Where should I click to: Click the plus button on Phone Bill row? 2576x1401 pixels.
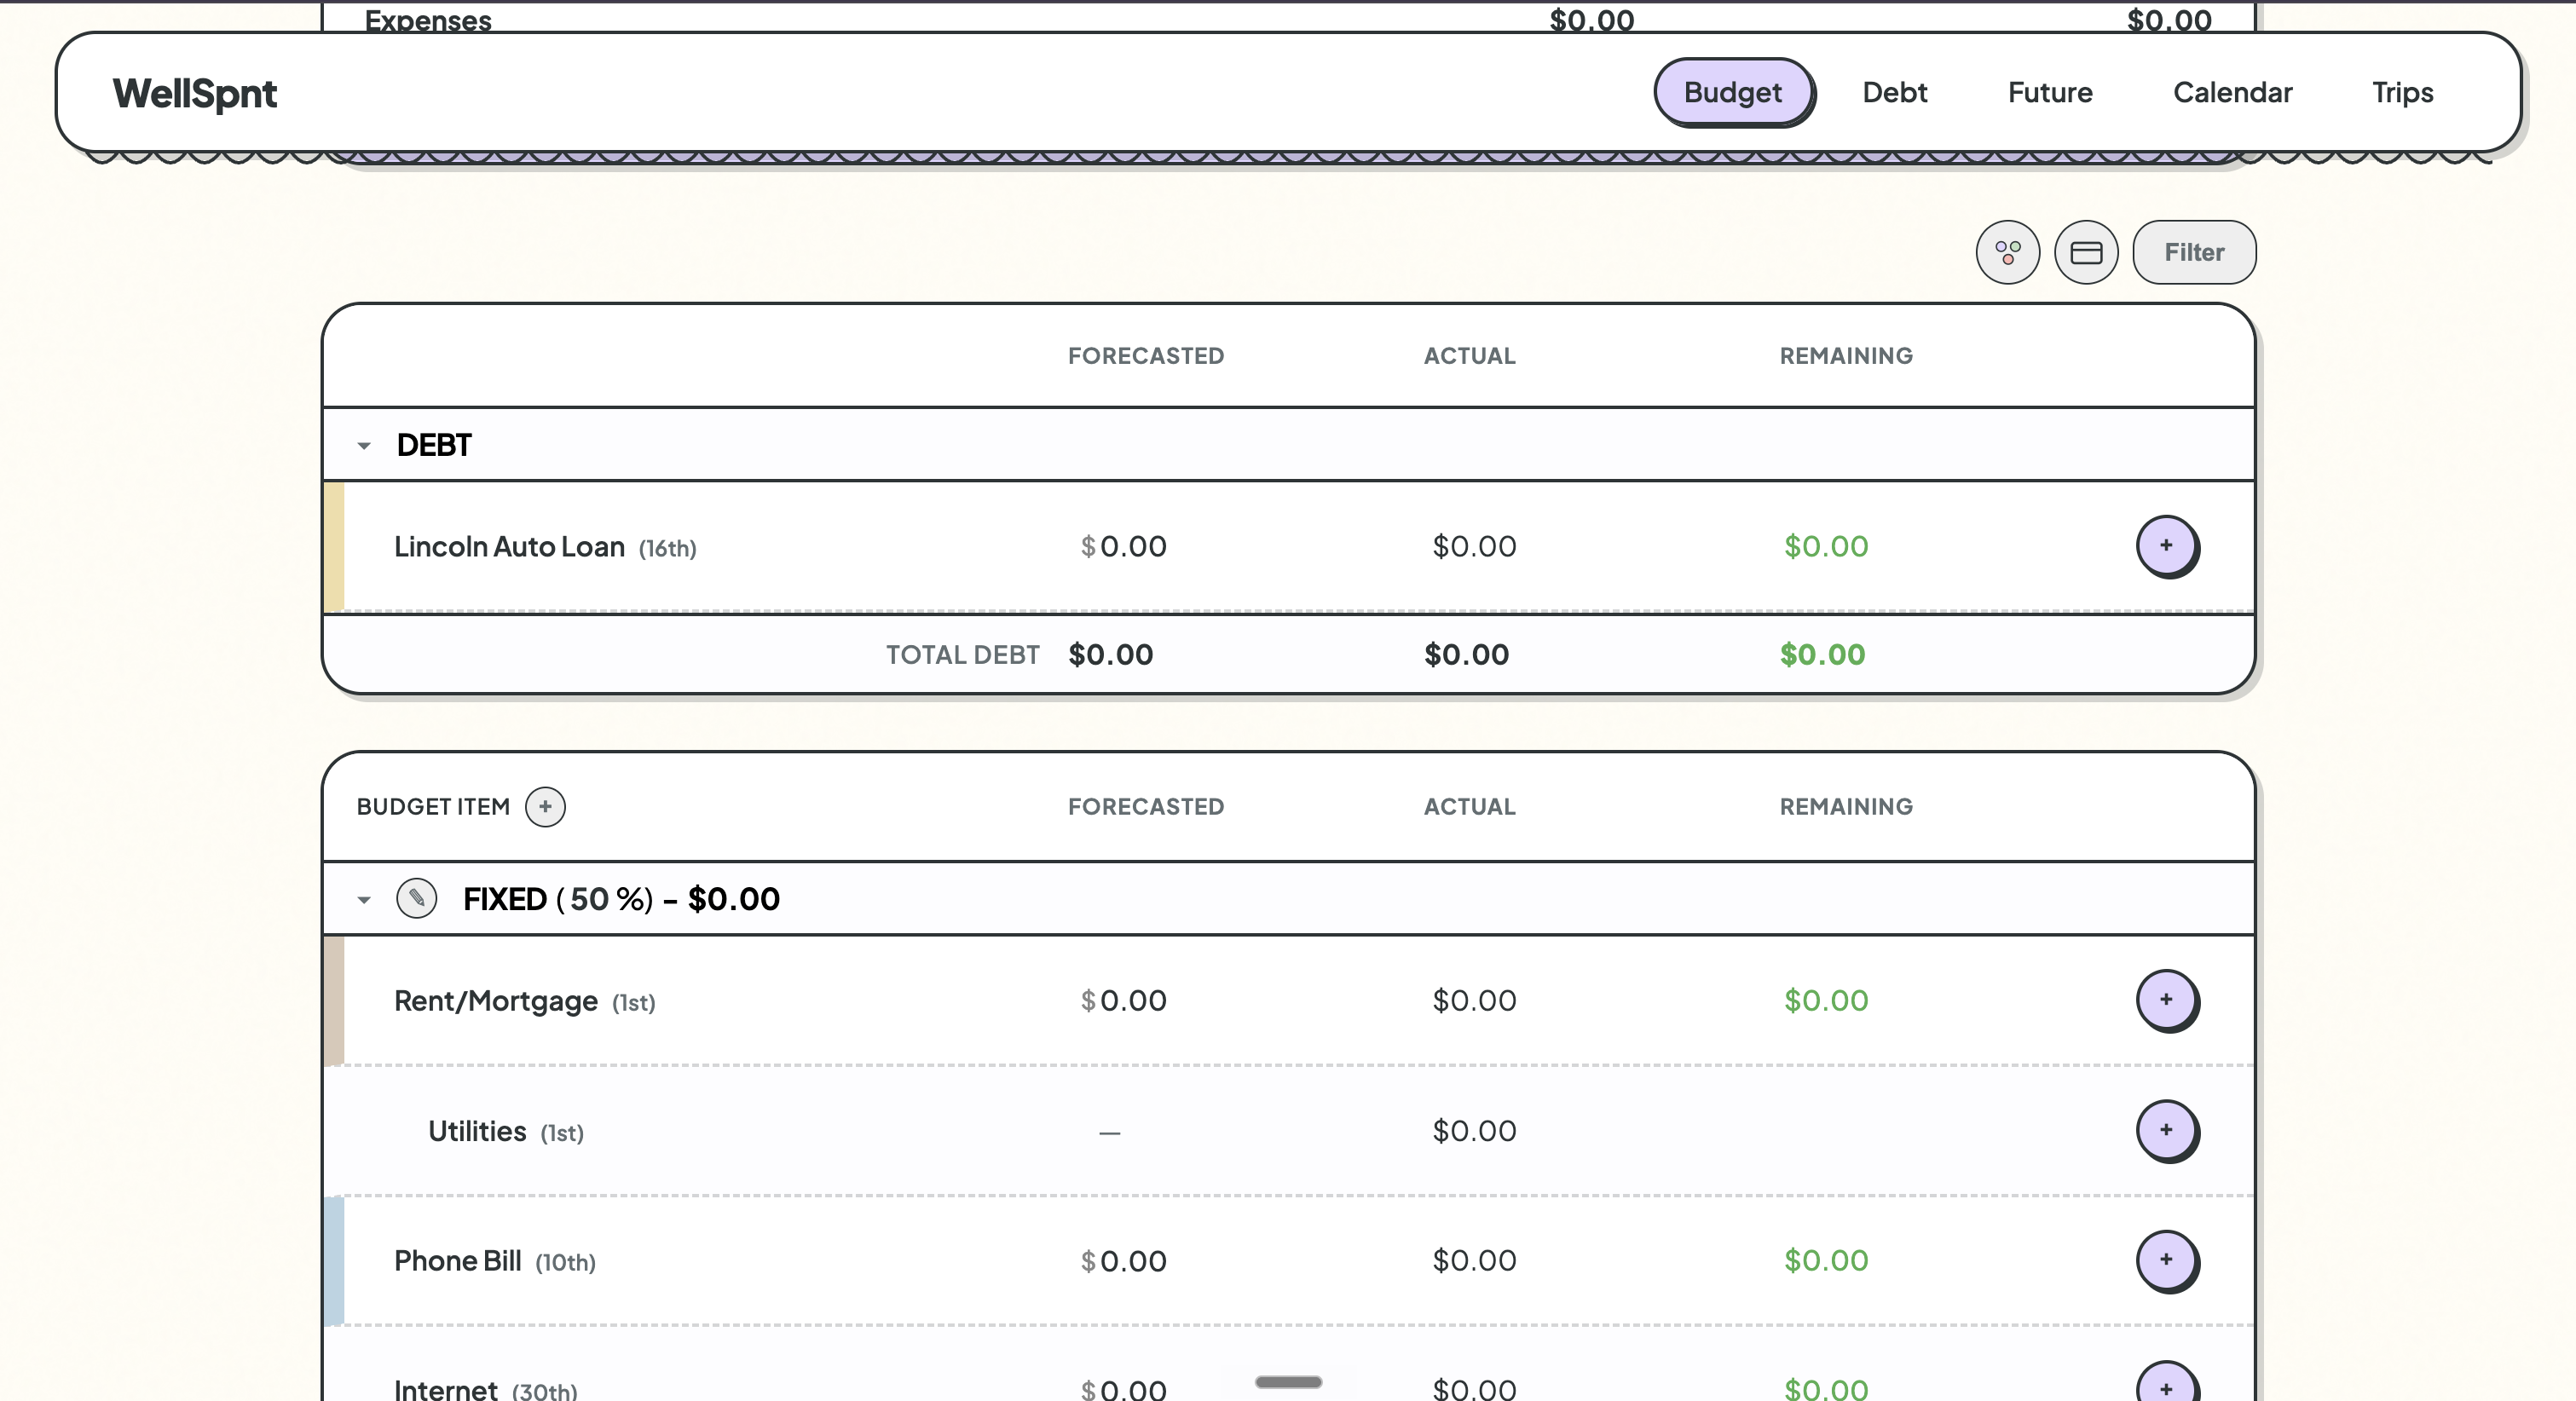click(2167, 1260)
